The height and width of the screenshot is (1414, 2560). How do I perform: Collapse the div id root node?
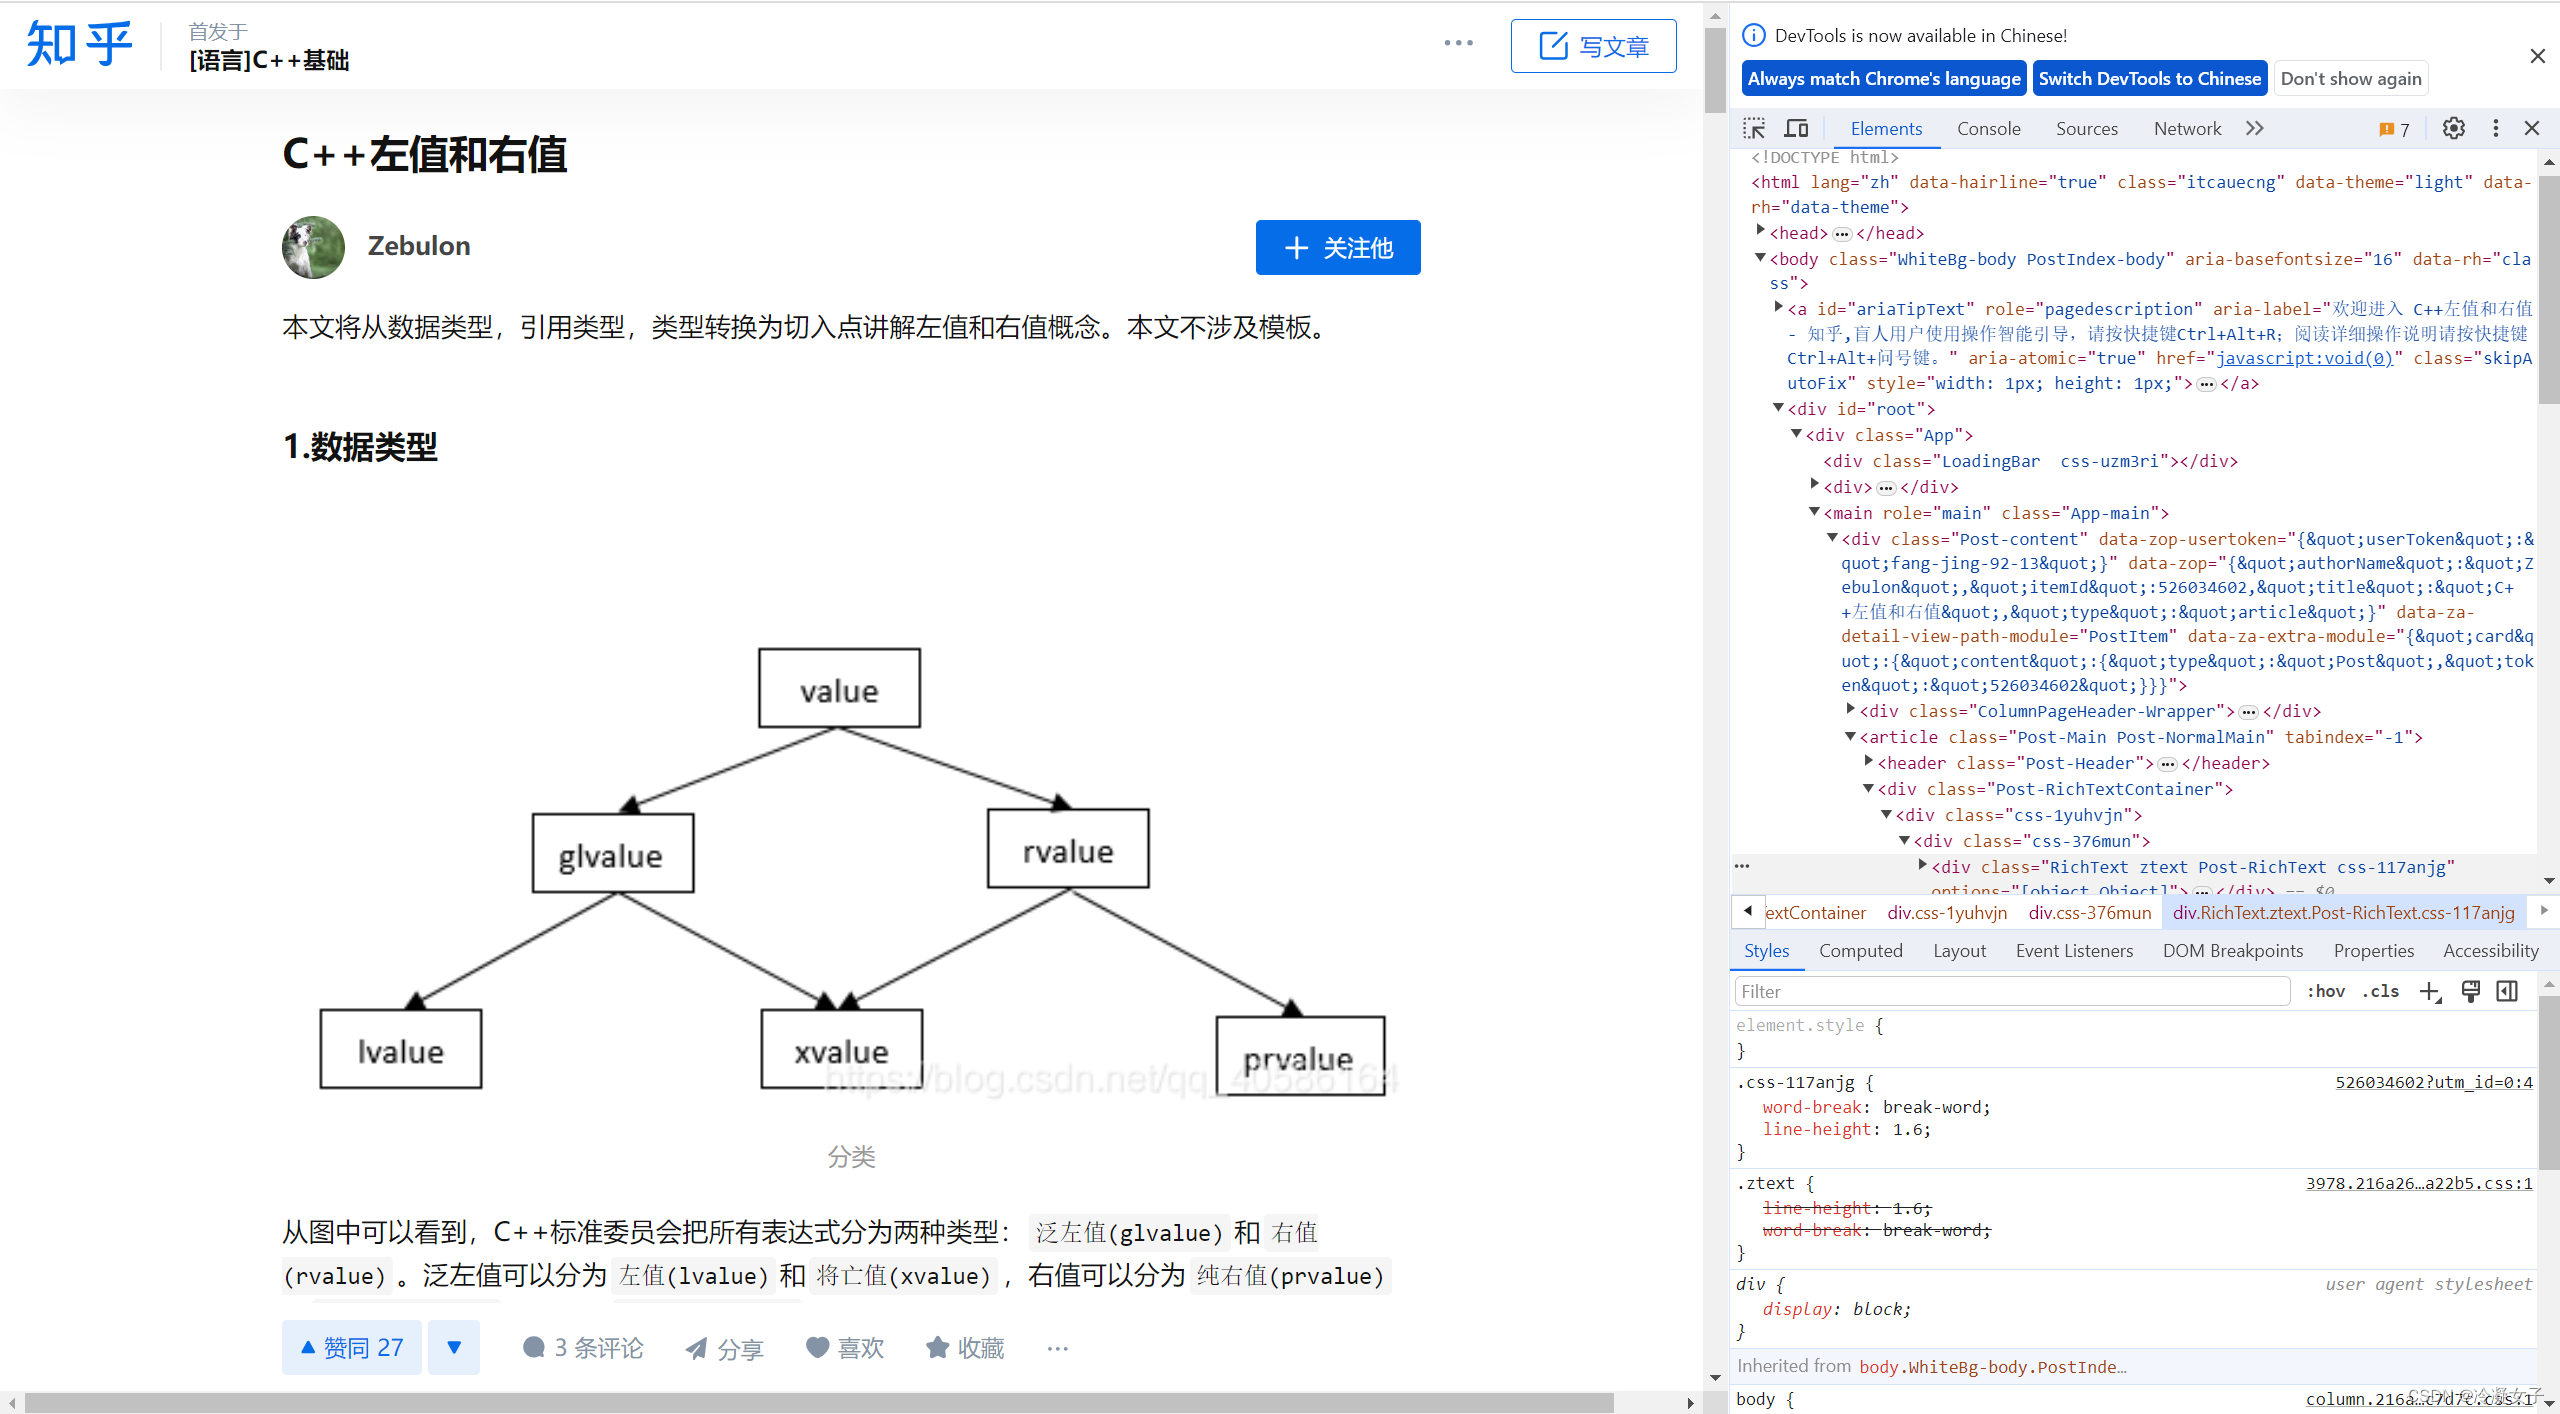(1778, 408)
